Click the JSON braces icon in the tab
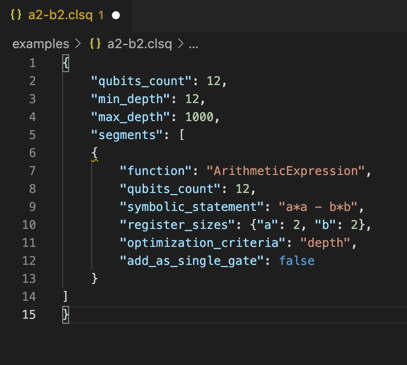 (16, 15)
